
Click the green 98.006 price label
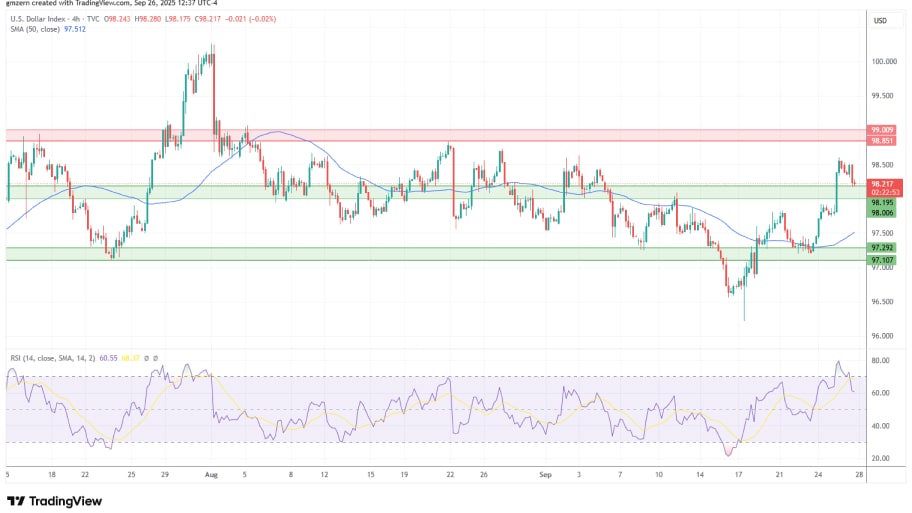click(x=882, y=213)
